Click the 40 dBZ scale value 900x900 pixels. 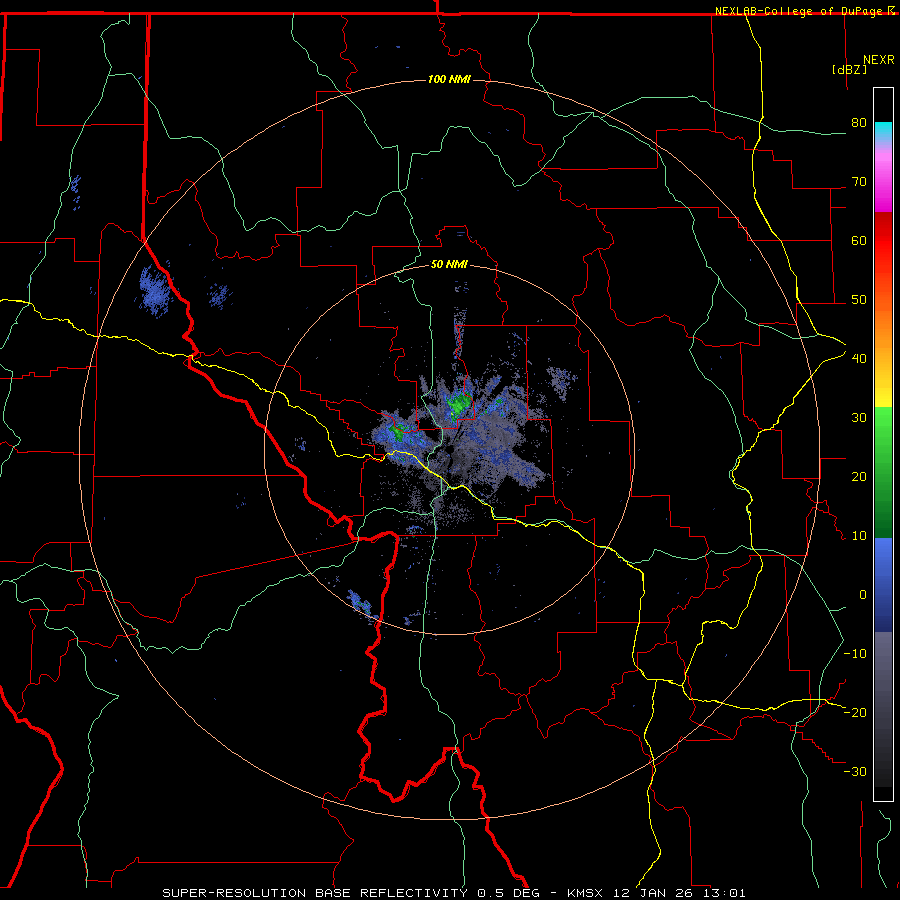tap(859, 359)
